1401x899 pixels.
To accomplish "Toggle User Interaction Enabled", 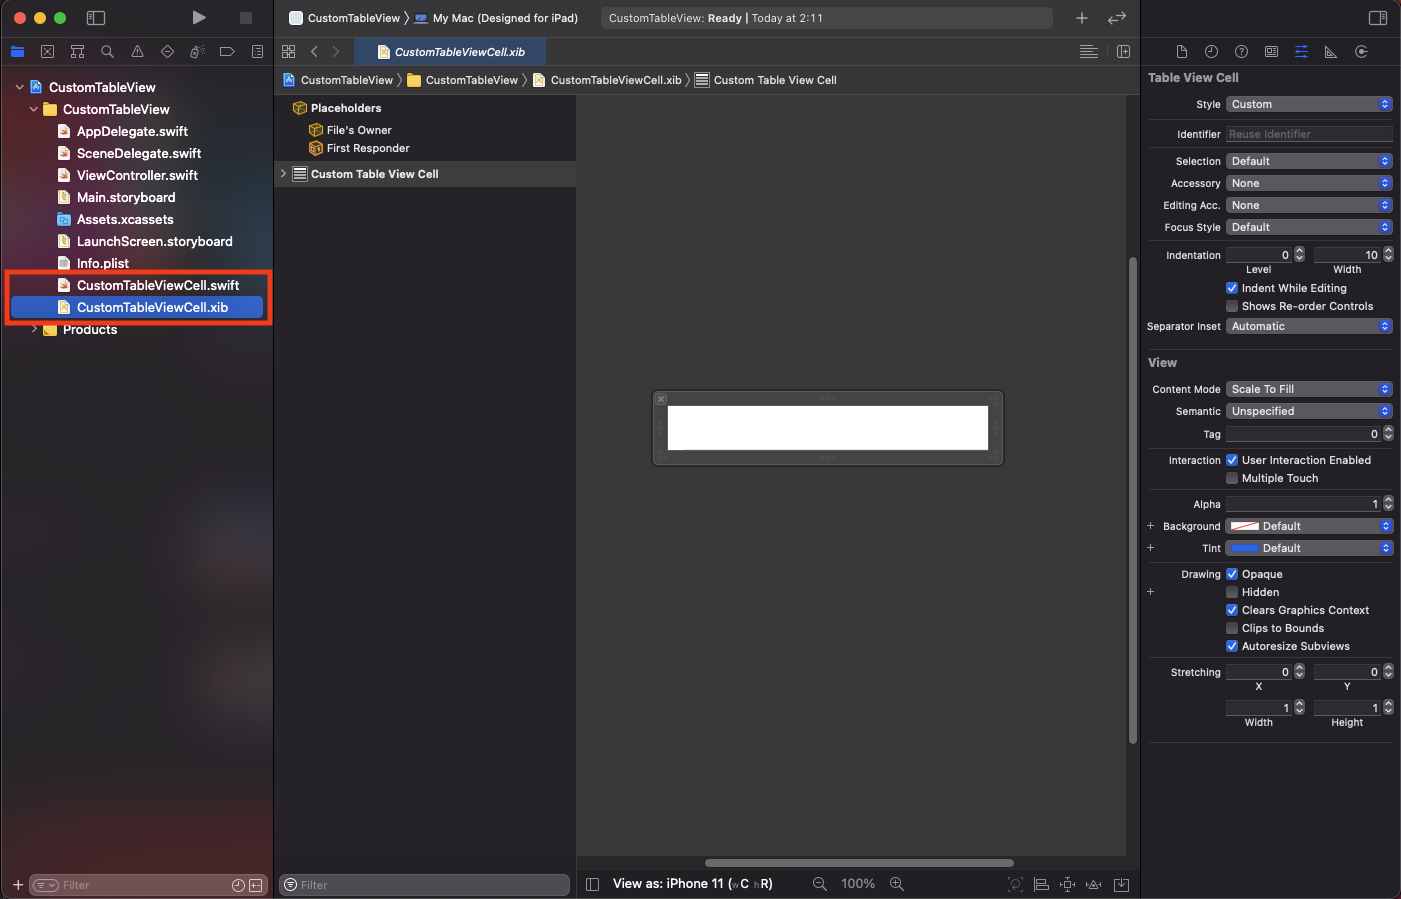I will coord(1232,460).
